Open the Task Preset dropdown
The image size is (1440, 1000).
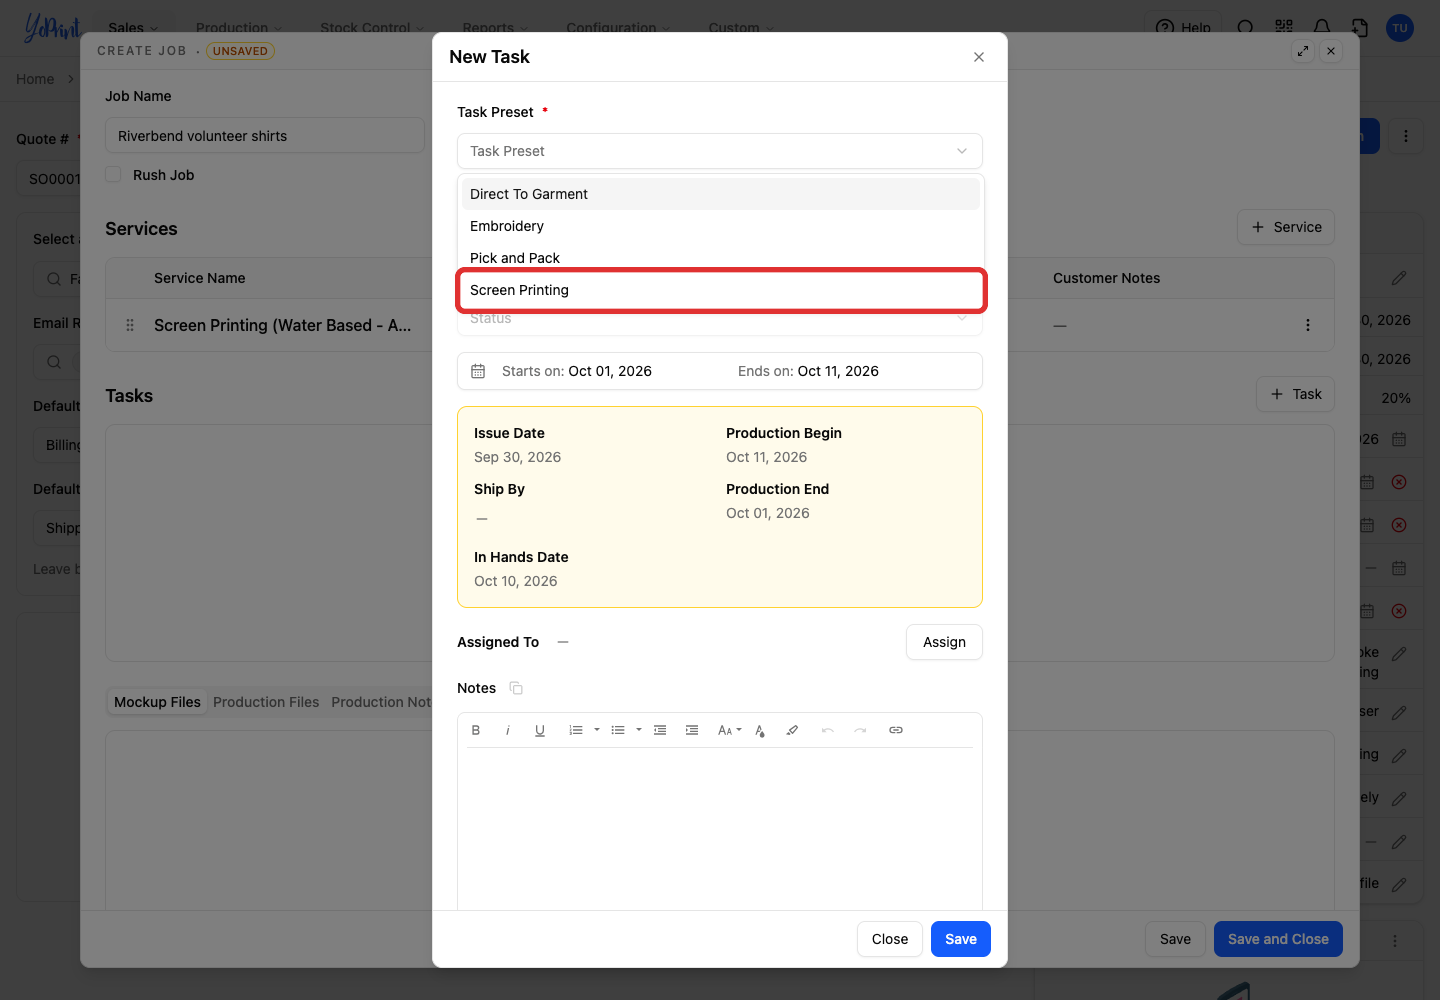[x=720, y=151]
